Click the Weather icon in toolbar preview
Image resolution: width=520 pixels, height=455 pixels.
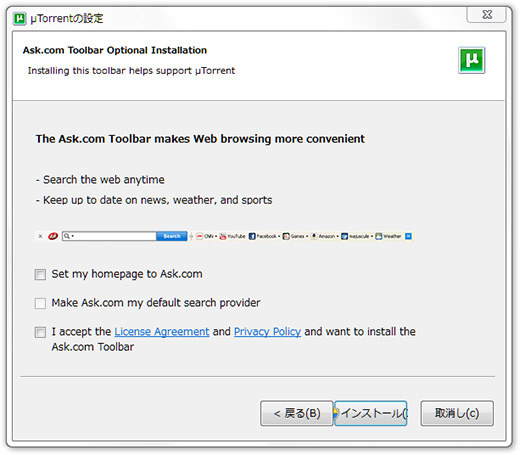tap(379, 236)
